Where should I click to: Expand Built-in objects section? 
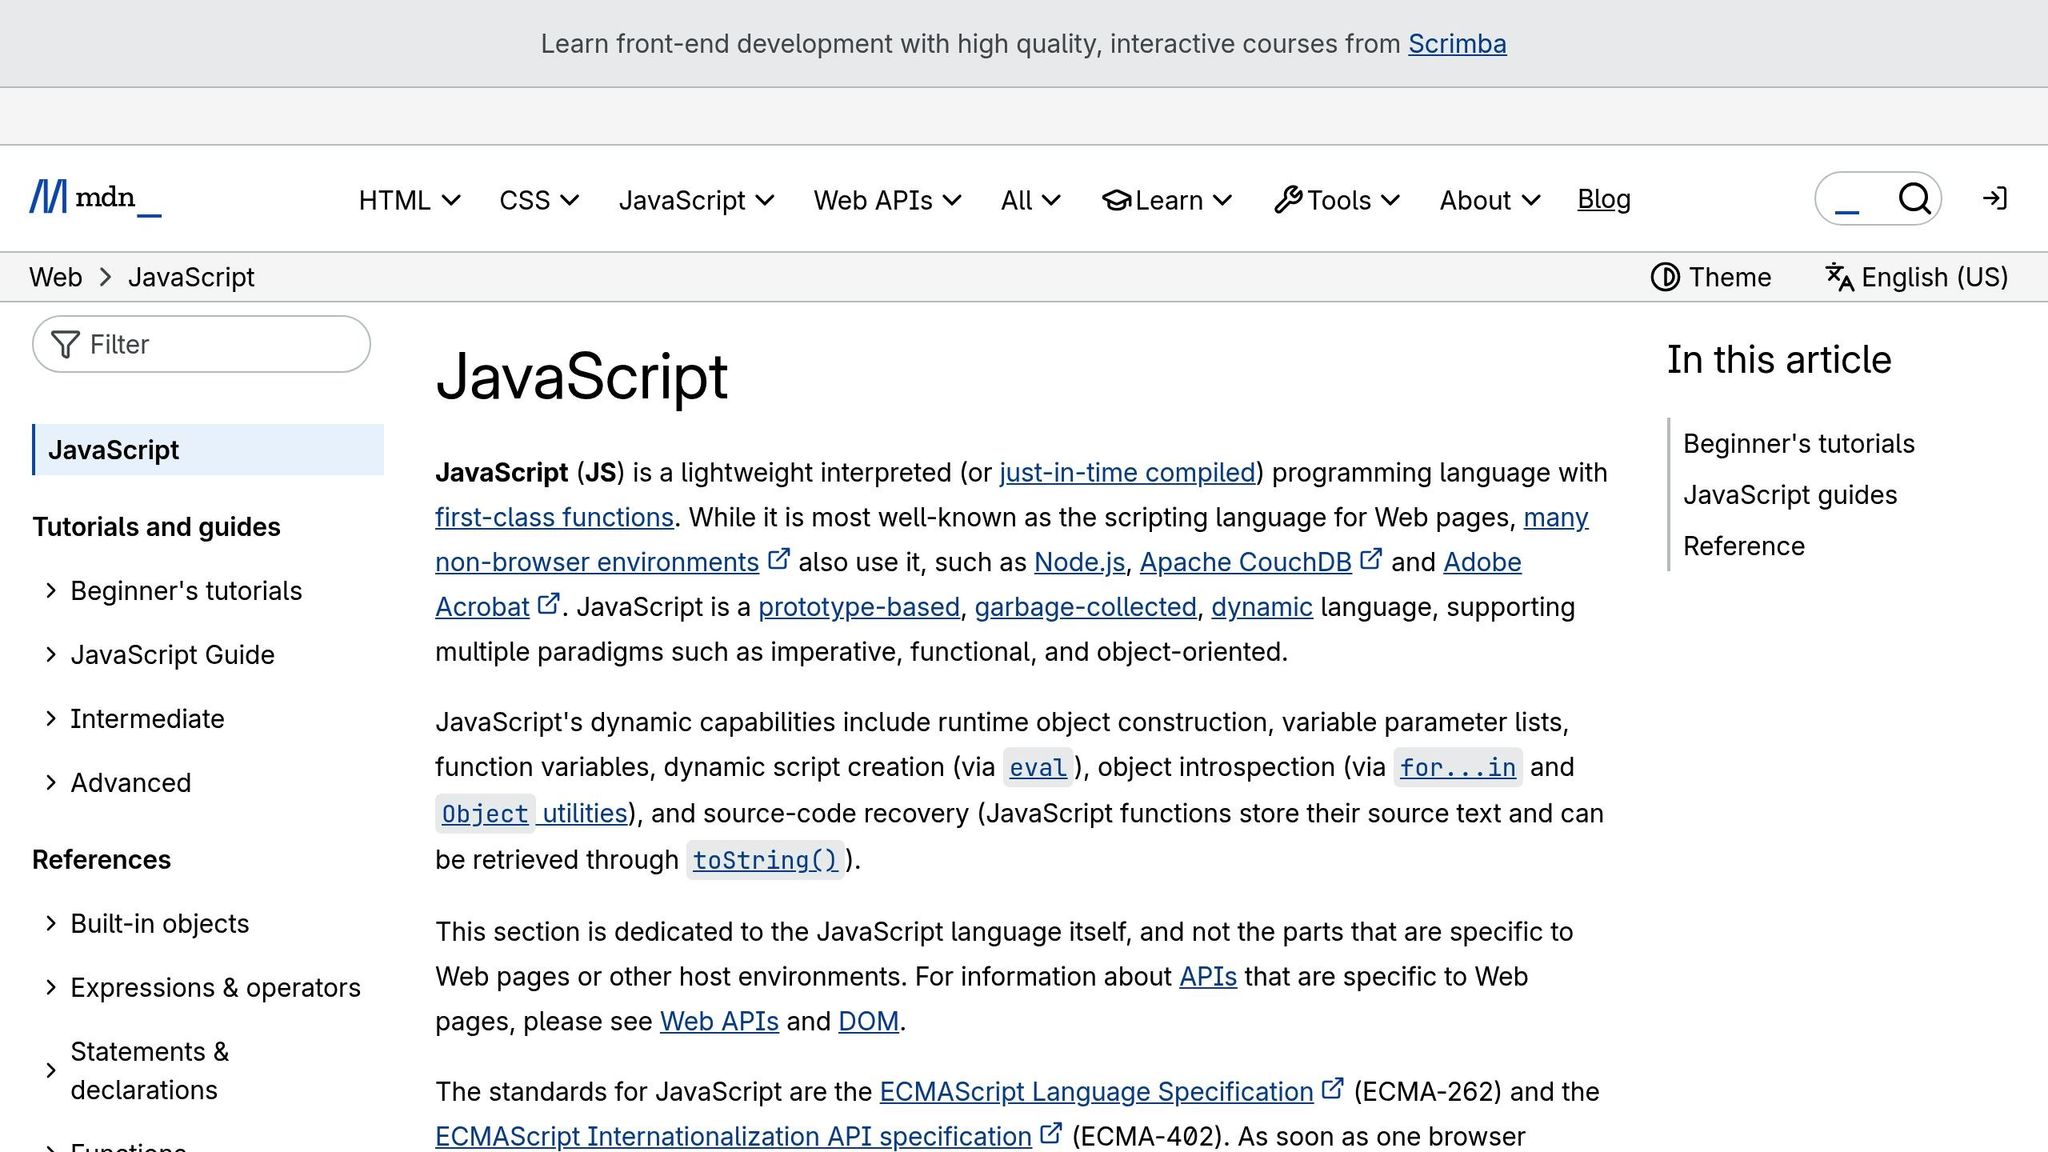(x=160, y=923)
